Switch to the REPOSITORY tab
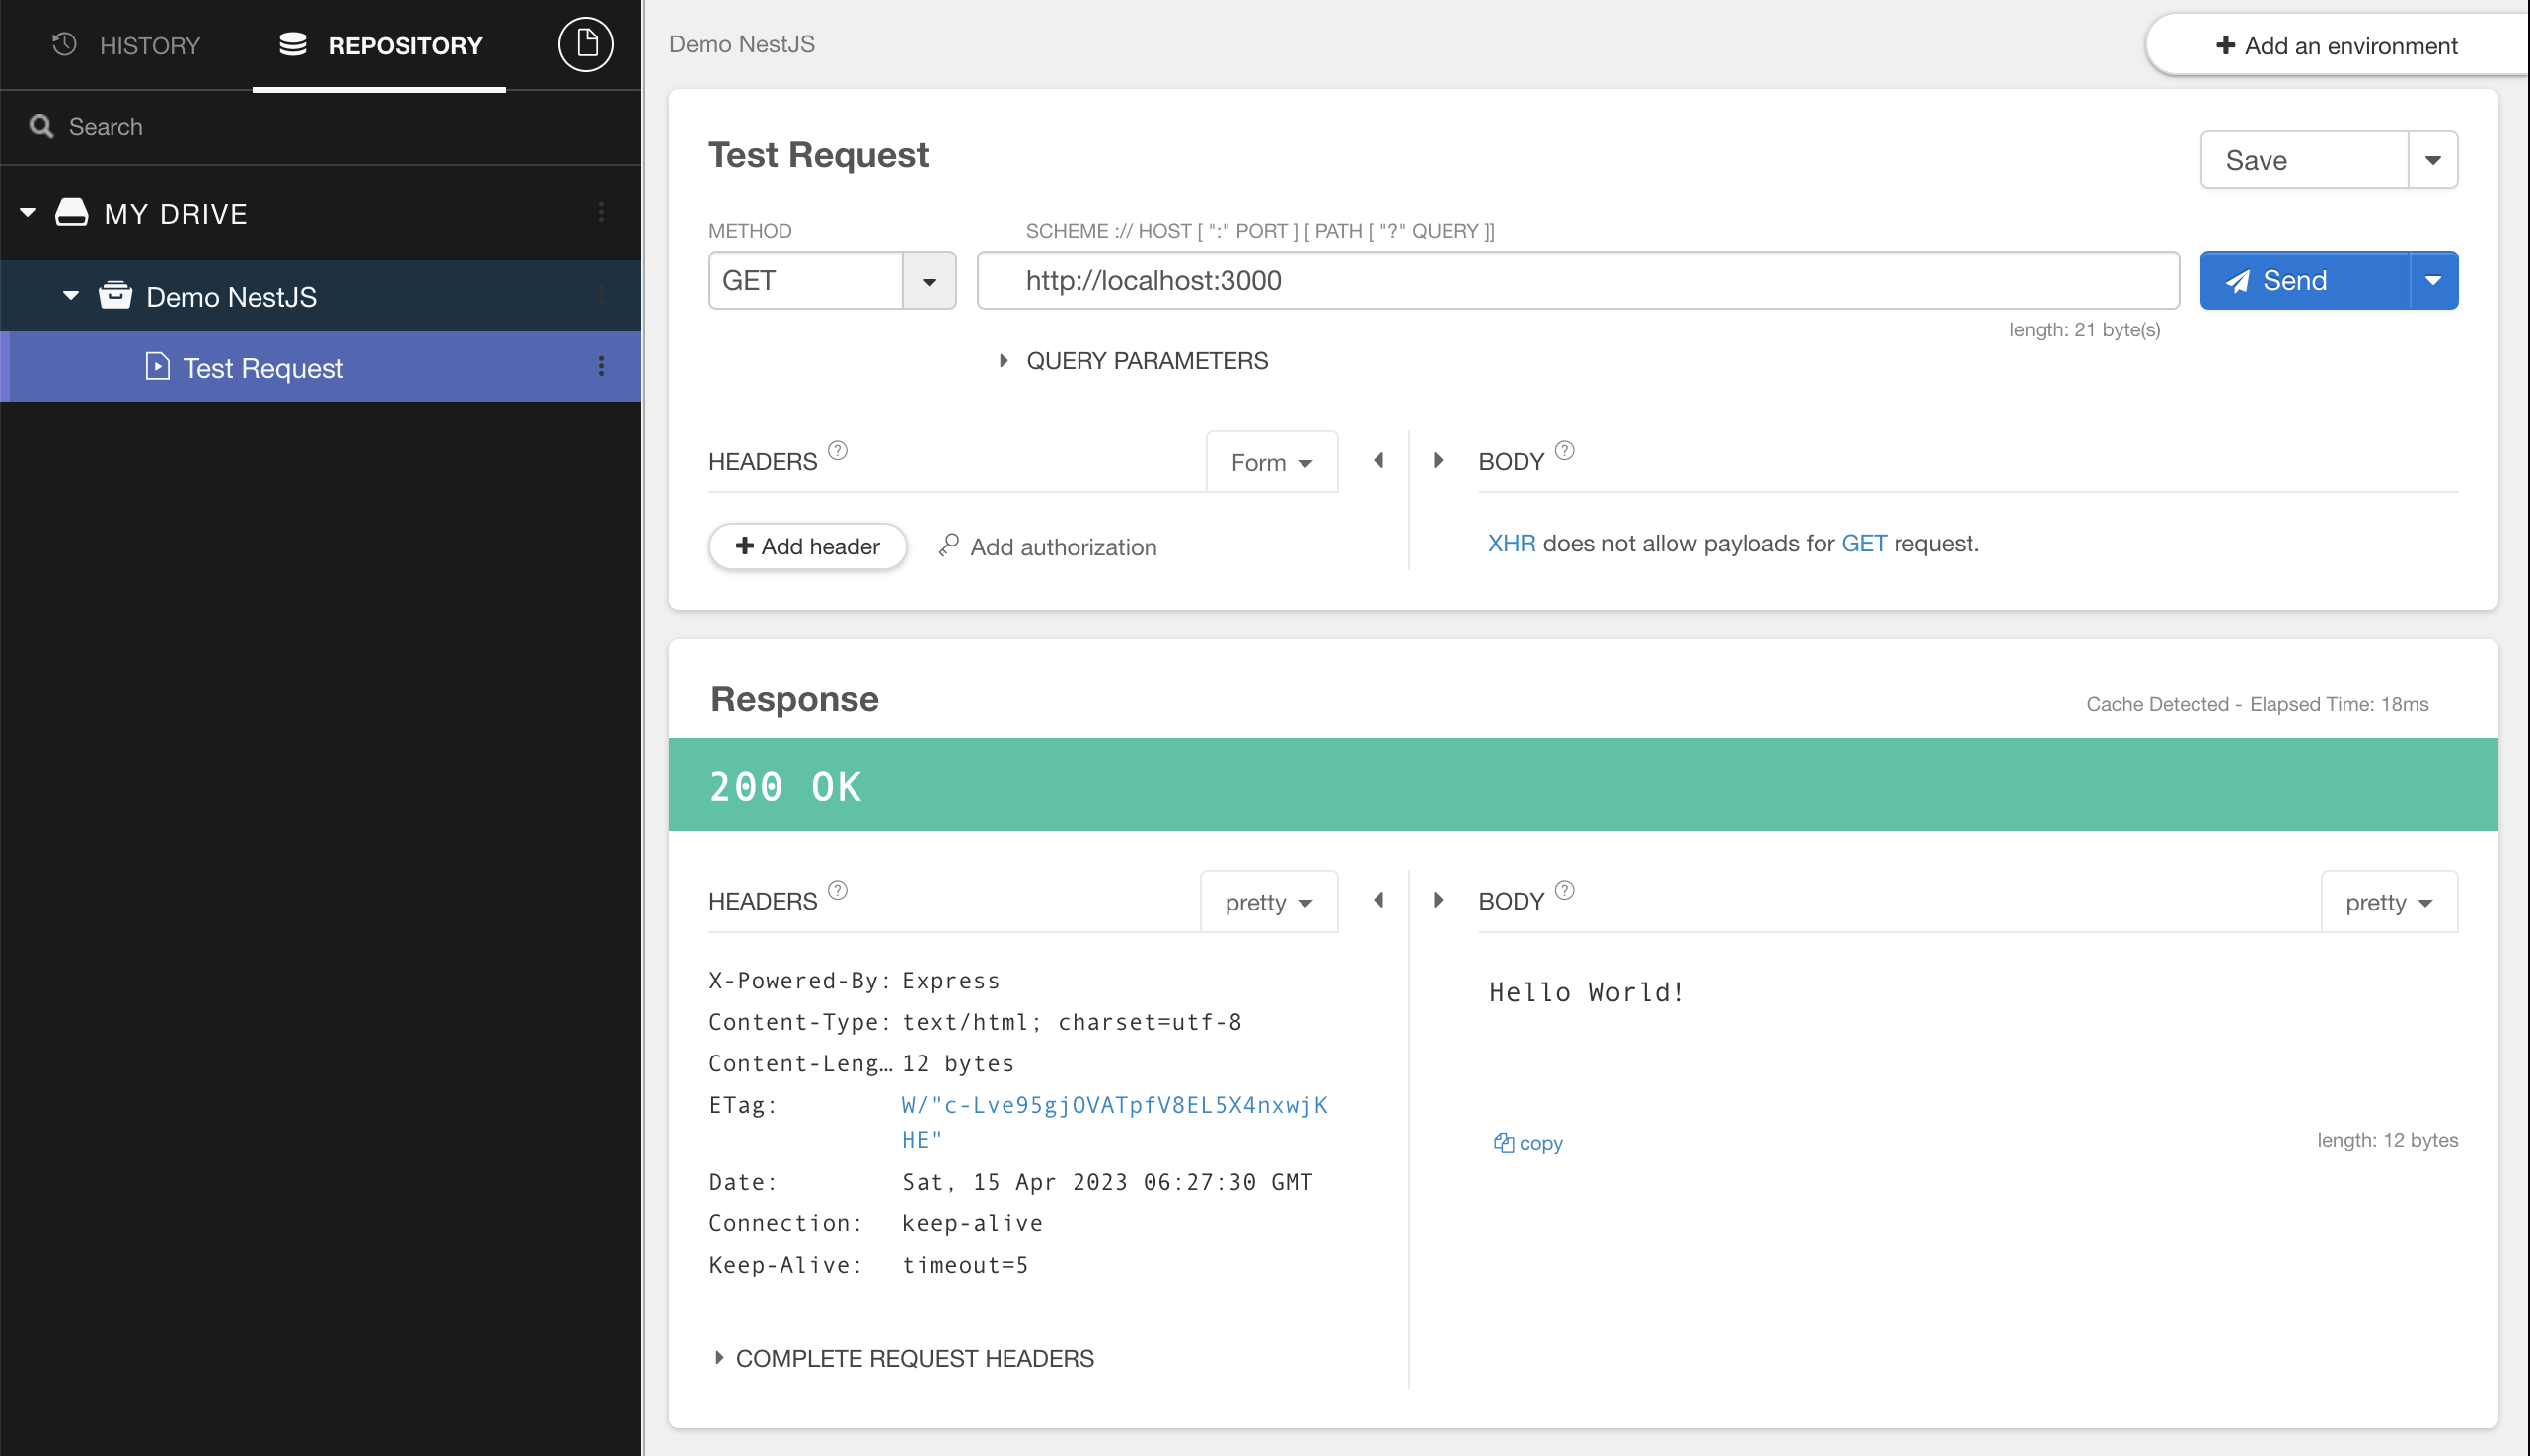This screenshot has height=1456, width=2530. click(x=380, y=45)
